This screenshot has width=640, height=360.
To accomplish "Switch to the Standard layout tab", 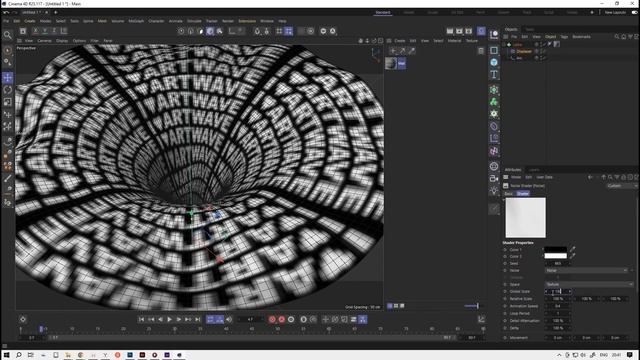I will click(383, 13).
